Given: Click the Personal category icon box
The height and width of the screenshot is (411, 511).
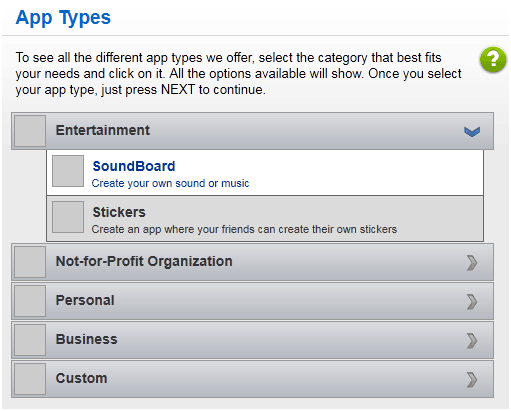Looking at the screenshot, I should (x=30, y=301).
